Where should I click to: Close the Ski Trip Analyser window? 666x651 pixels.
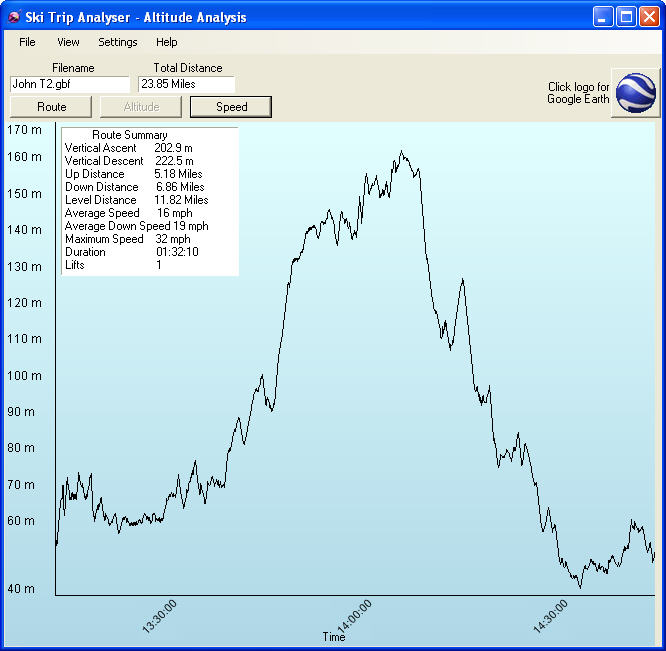point(648,17)
